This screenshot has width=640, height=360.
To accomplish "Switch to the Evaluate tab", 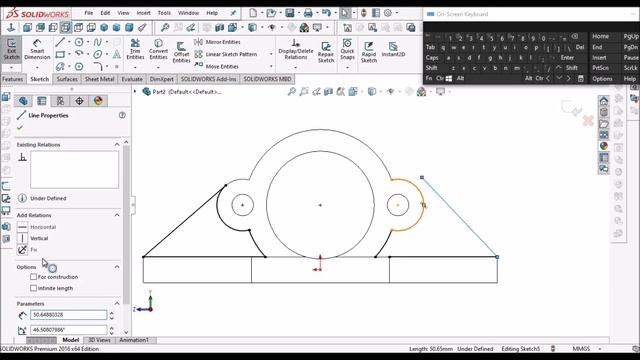I will coord(132,79).
